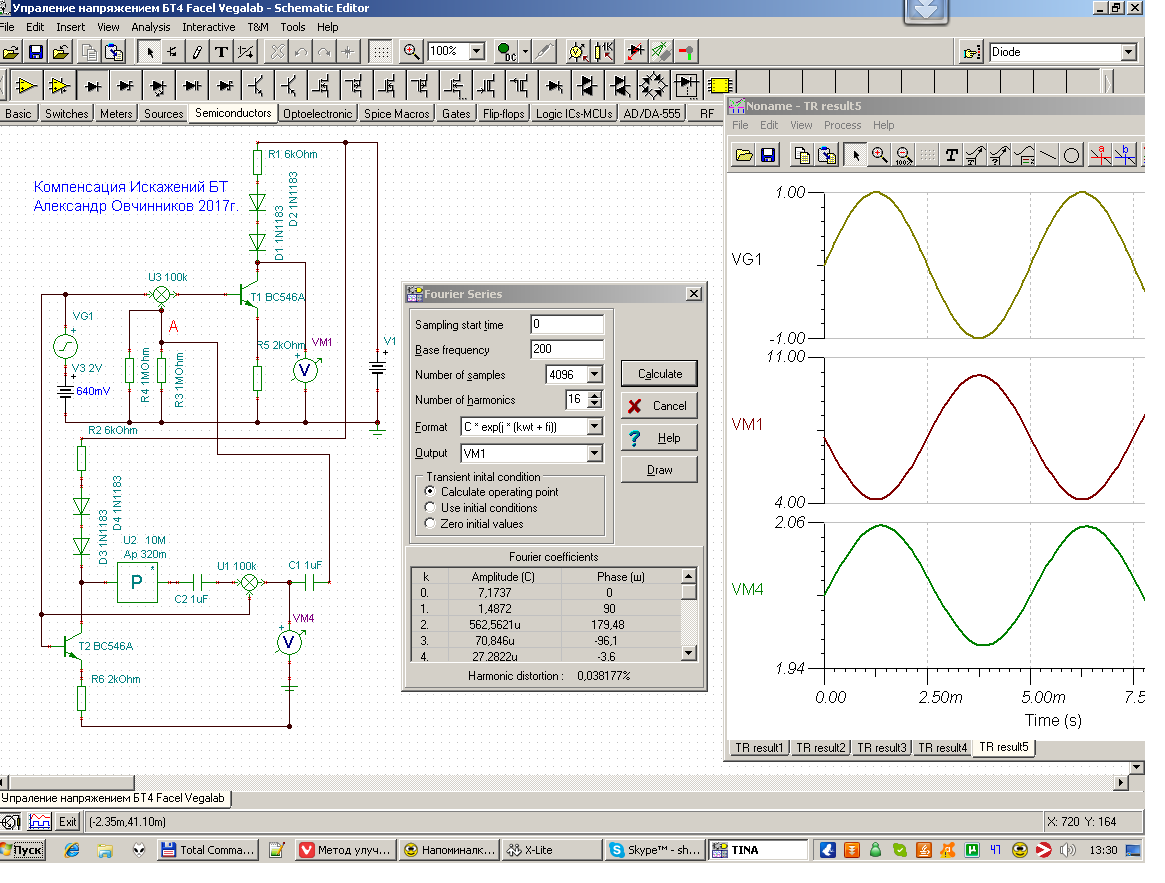1165x883 pixels.
Task: Open the Analysis menu
Action: tap(151, 27)
